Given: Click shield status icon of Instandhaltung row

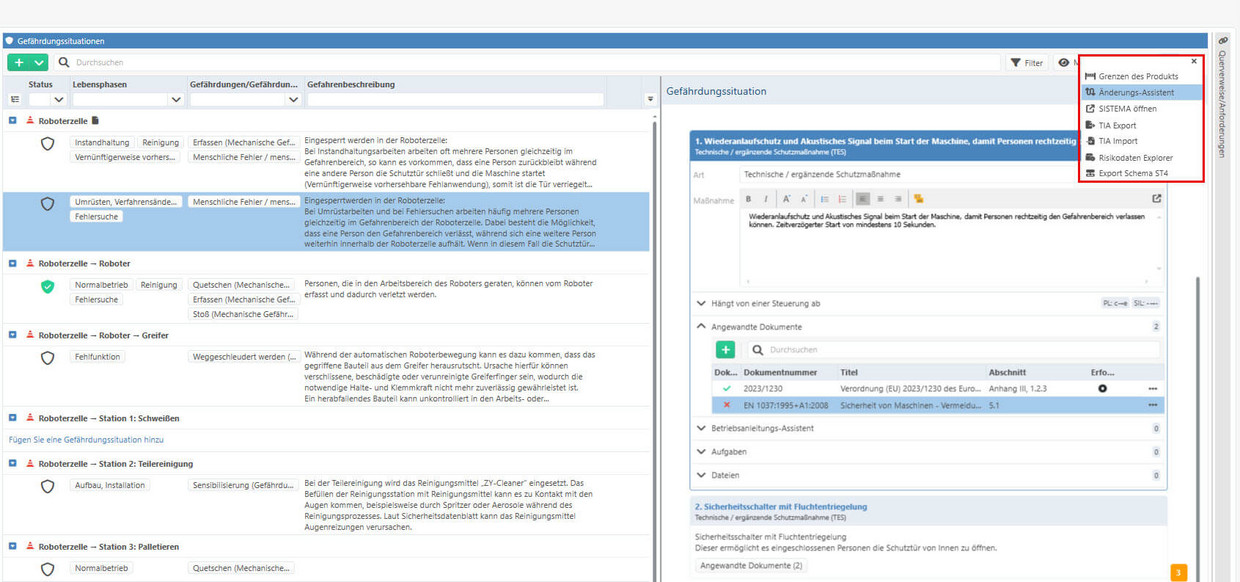Looking at the screenshot, I should pos(47,144).
